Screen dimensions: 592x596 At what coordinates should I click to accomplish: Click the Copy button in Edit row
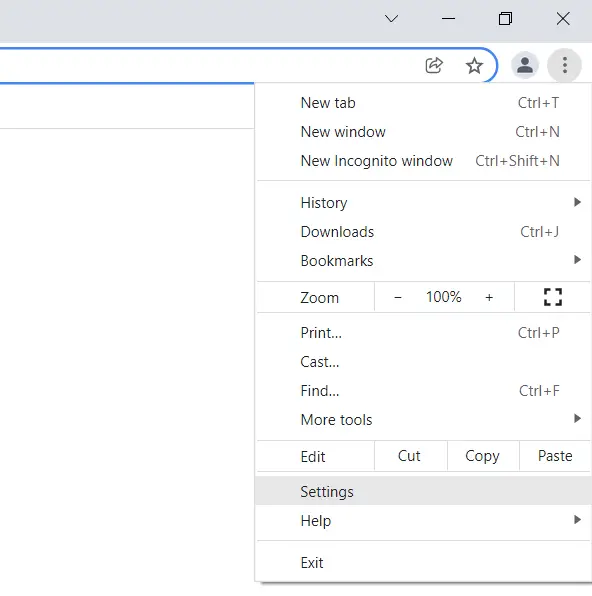(x=483, y=456)
